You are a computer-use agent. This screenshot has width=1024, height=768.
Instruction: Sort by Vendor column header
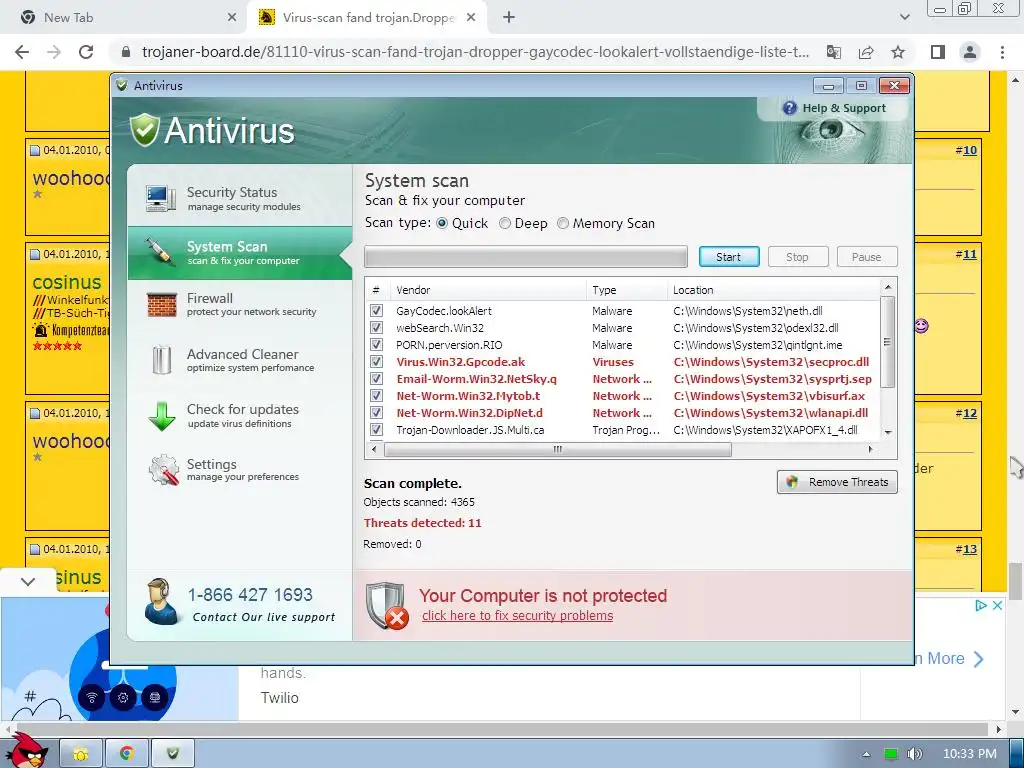487,290
